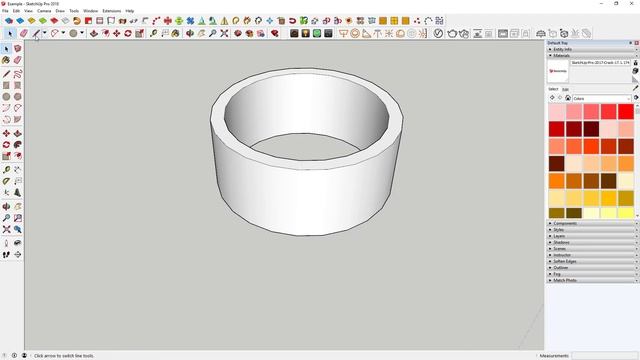Activate the Scale tool in left toolbar
This screenshot has width=640, height=360.
[6, 156]
